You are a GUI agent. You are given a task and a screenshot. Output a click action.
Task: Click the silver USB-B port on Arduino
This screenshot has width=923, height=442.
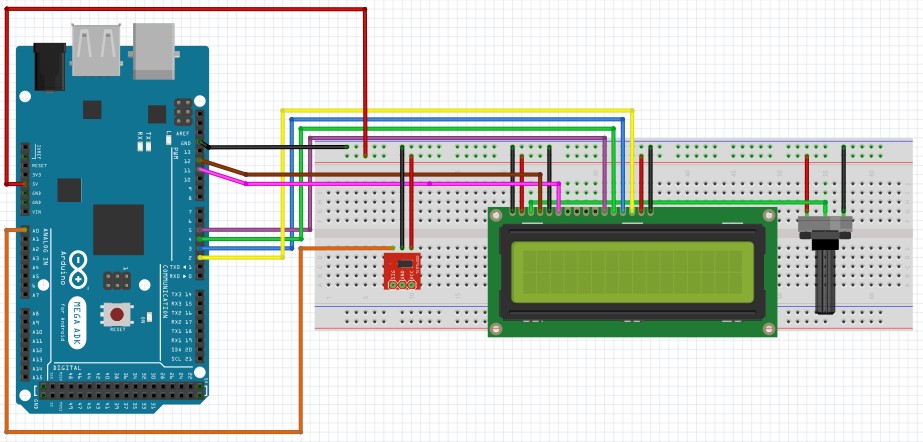154,51
